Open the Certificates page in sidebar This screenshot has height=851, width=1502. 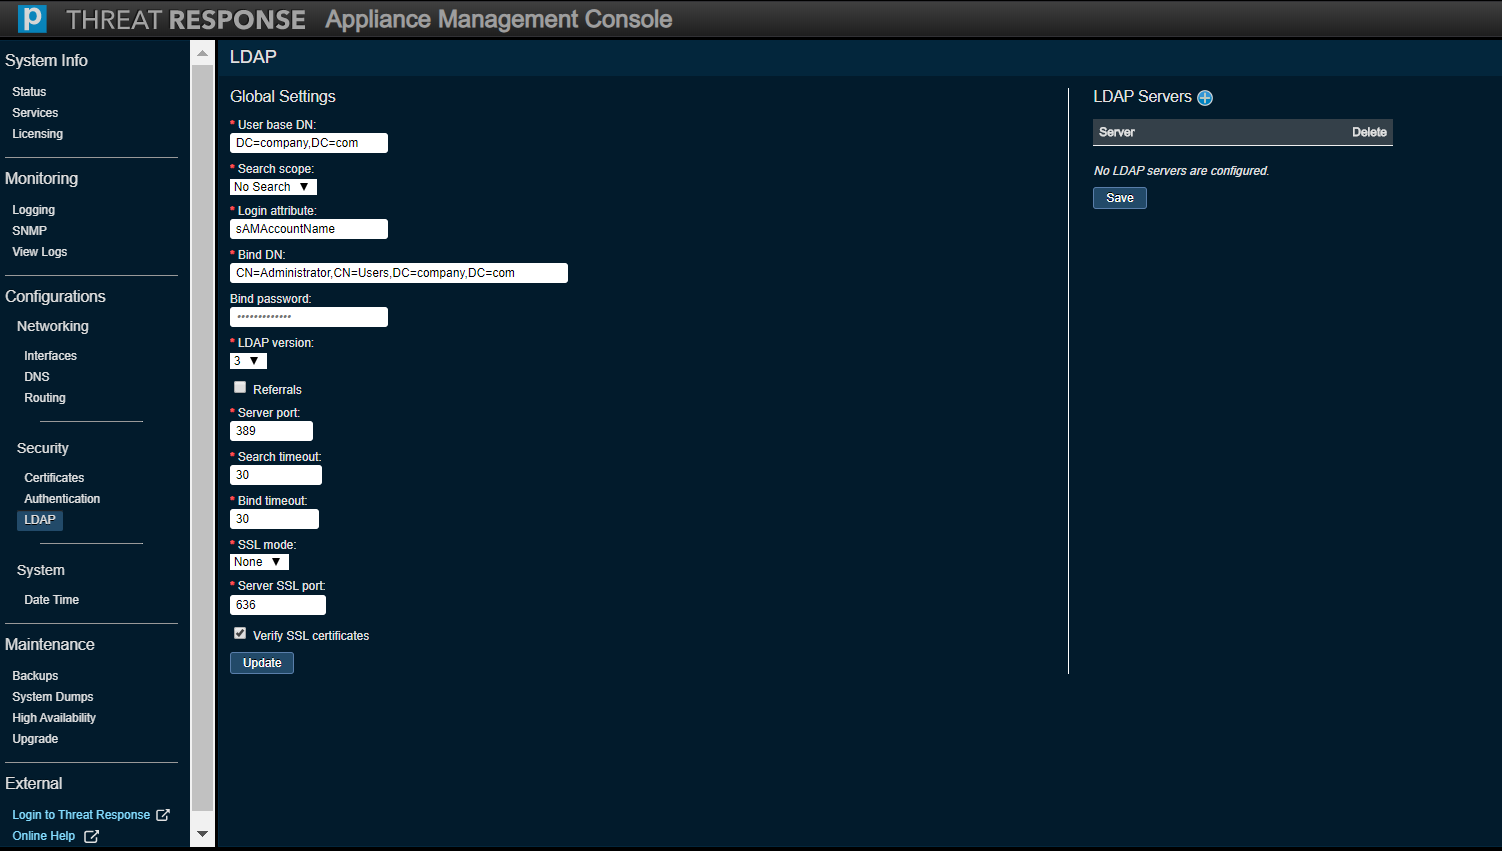[x=54, y=478]
